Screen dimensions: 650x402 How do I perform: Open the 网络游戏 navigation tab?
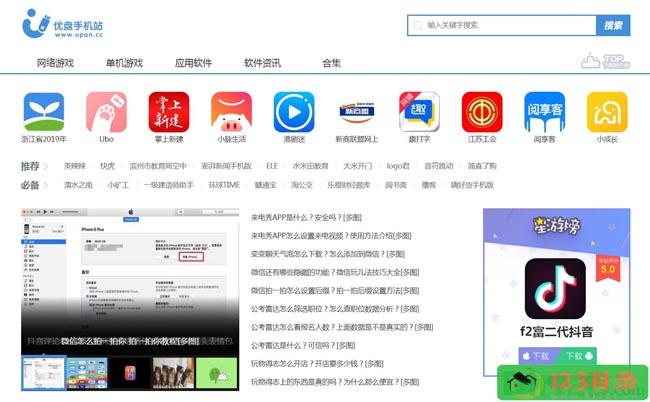point(55,63)
